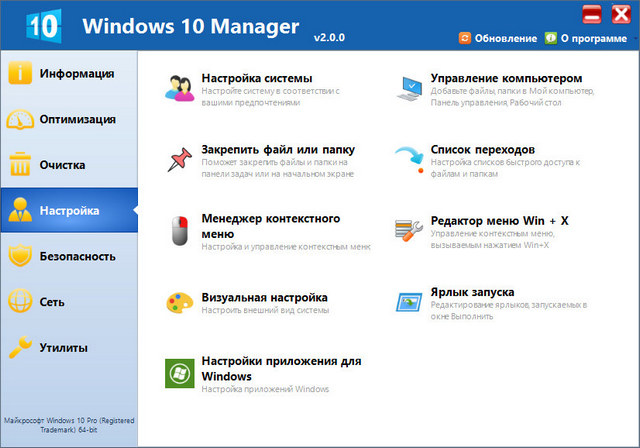
Task: Click the Безопасность shield icon
Action: (x=20, y=255)
